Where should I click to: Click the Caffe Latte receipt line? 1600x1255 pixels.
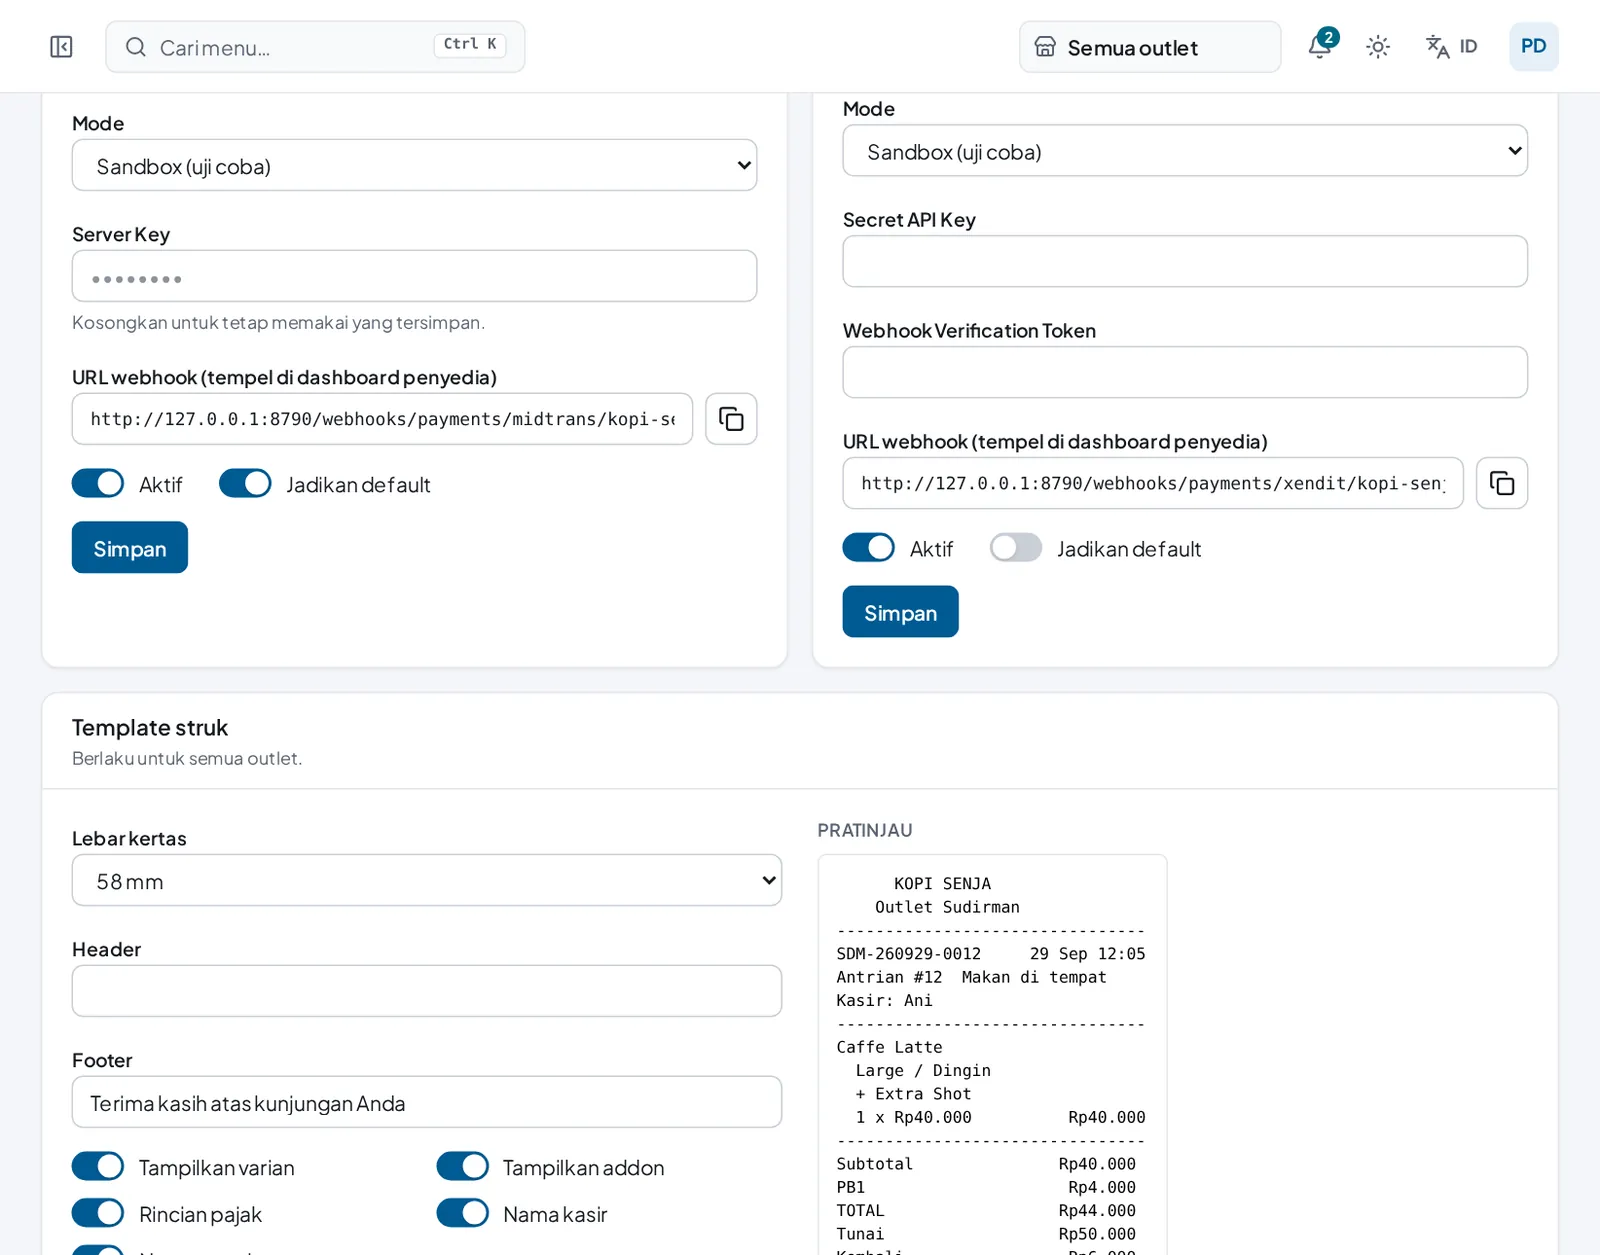(890, 1047)
